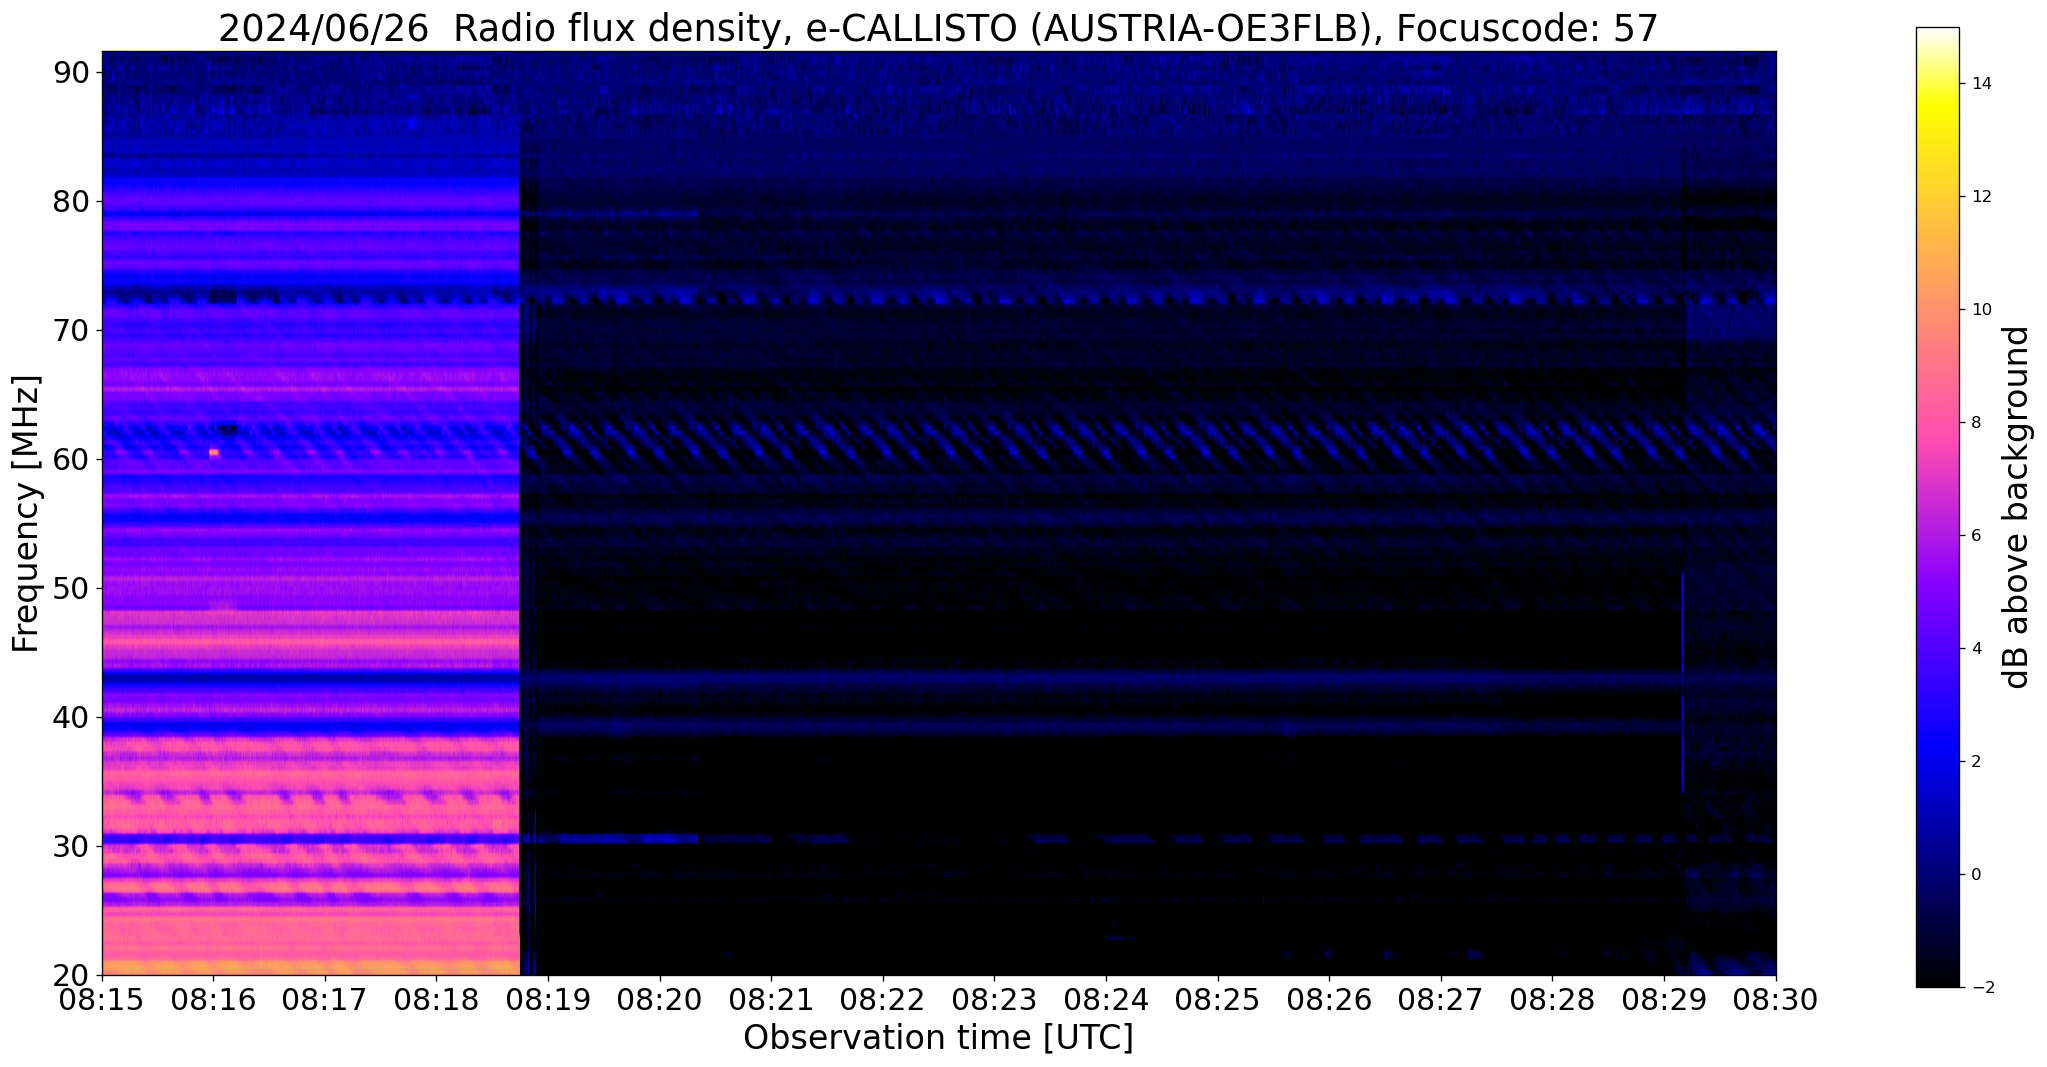This screenshot has height=1067, width=2047.
Task: Click the 08:28 time tick label
Action: (x=1552, y=999)
